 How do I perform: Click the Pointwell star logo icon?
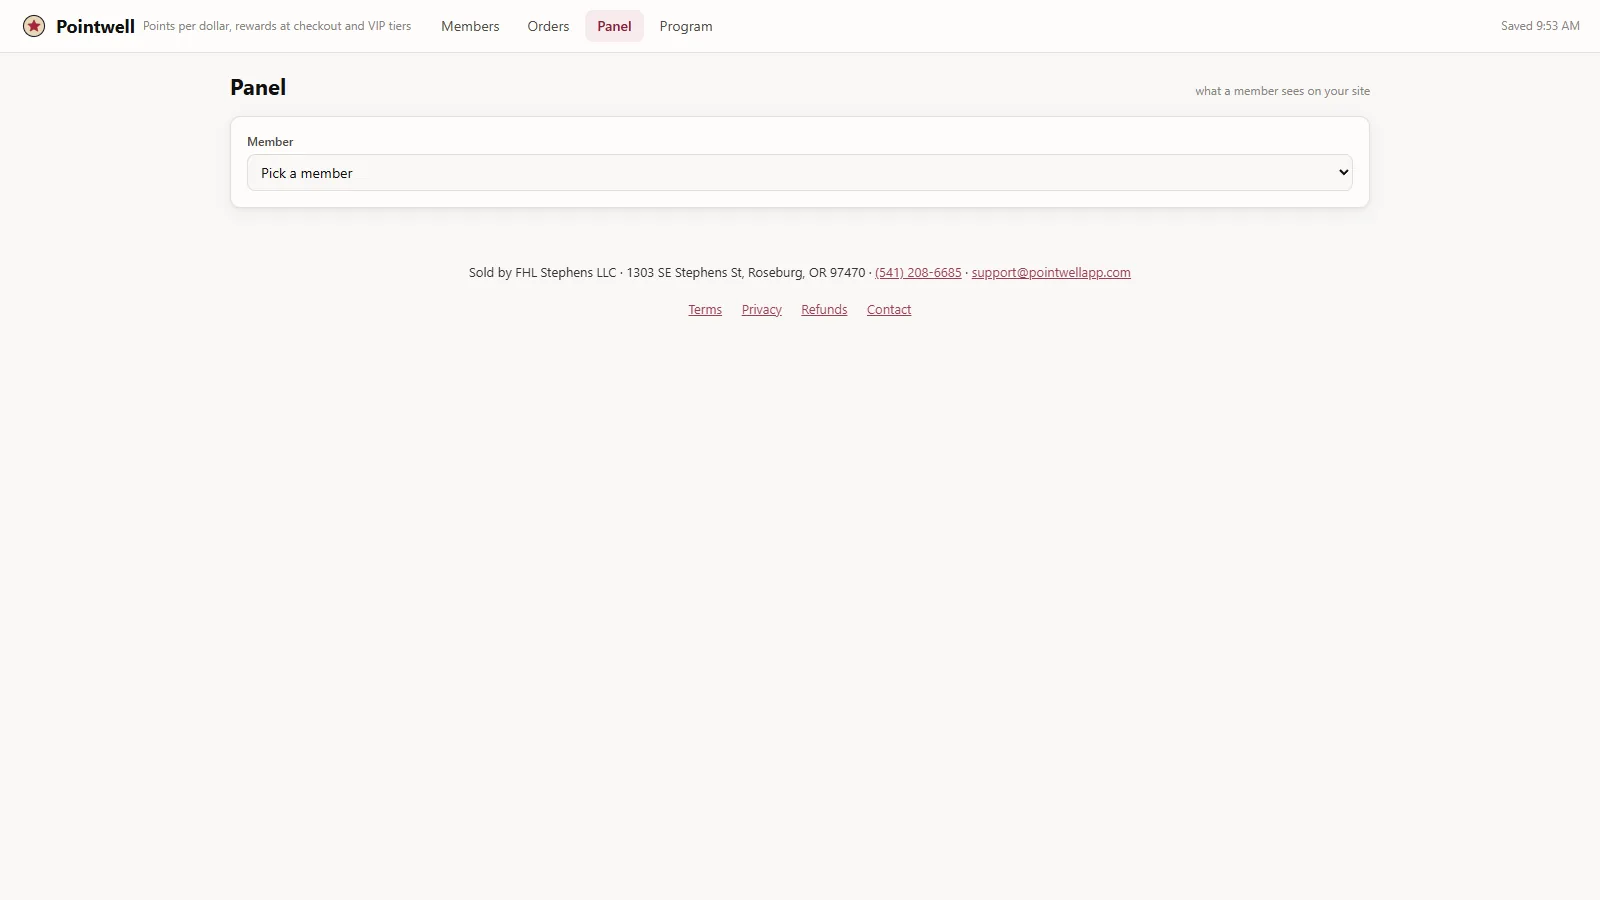tap(34, 26)
